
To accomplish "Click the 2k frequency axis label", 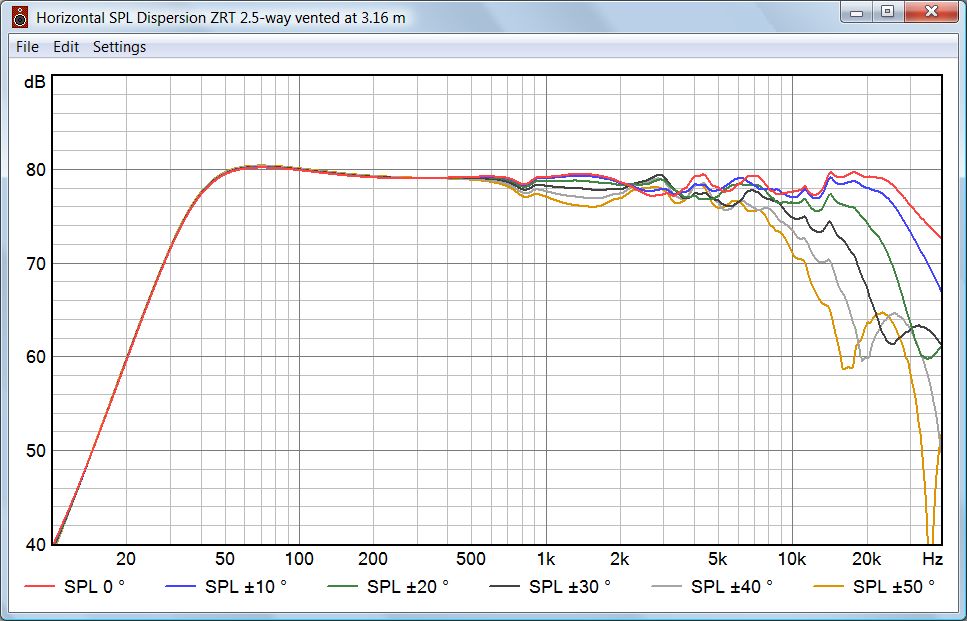I will coord(620,559).
